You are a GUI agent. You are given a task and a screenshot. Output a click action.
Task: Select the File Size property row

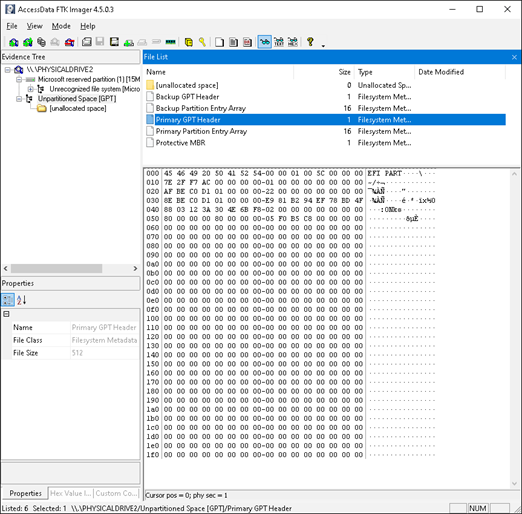tap(75, 353)
